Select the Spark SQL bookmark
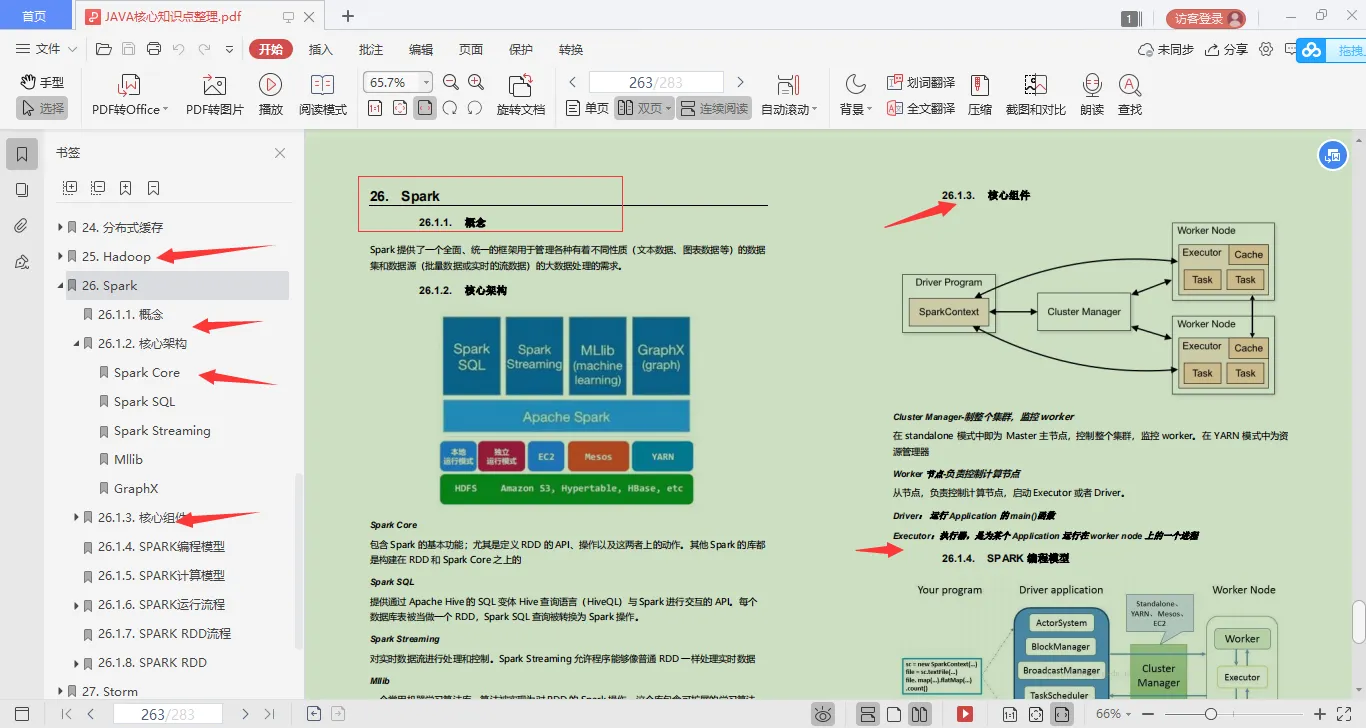1366x728 pixels. coord(145,402)
